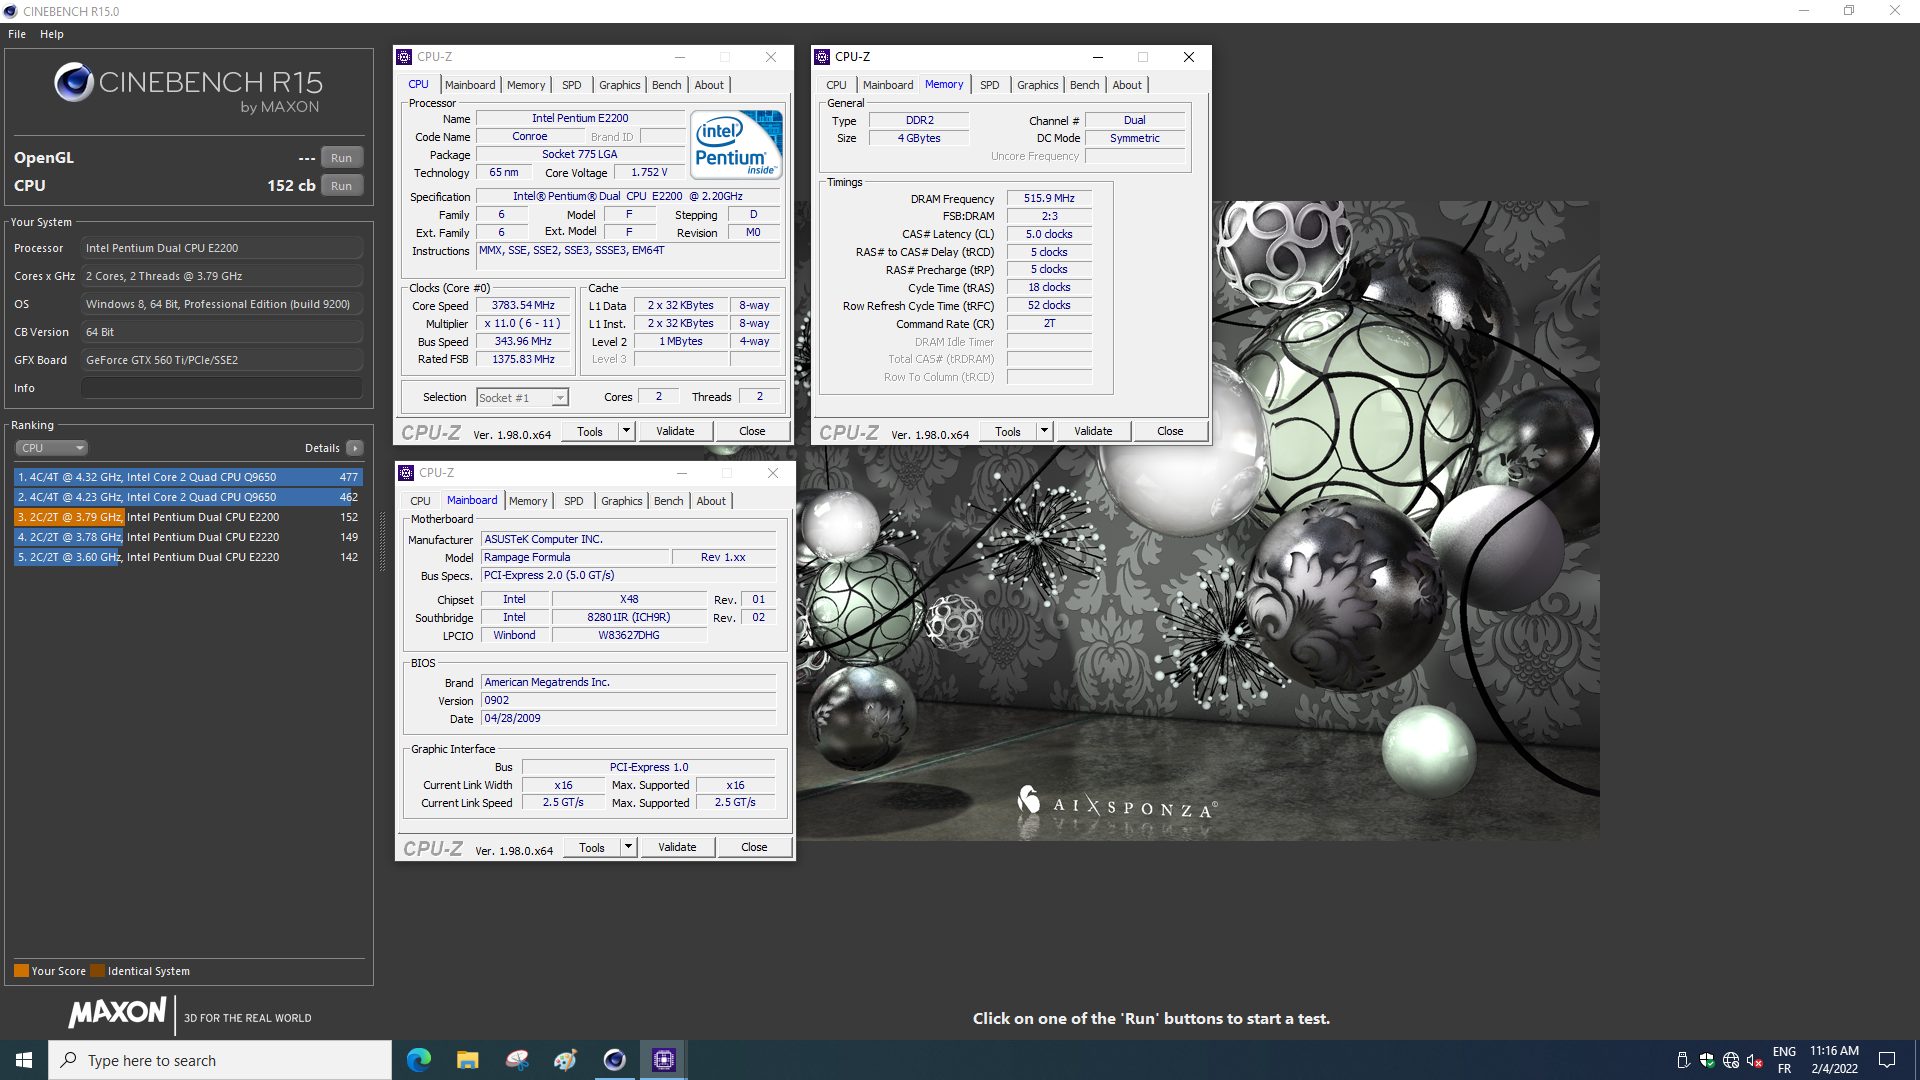
Task: Open the Windows Security tray icon
Action: pos(1707,1061)
